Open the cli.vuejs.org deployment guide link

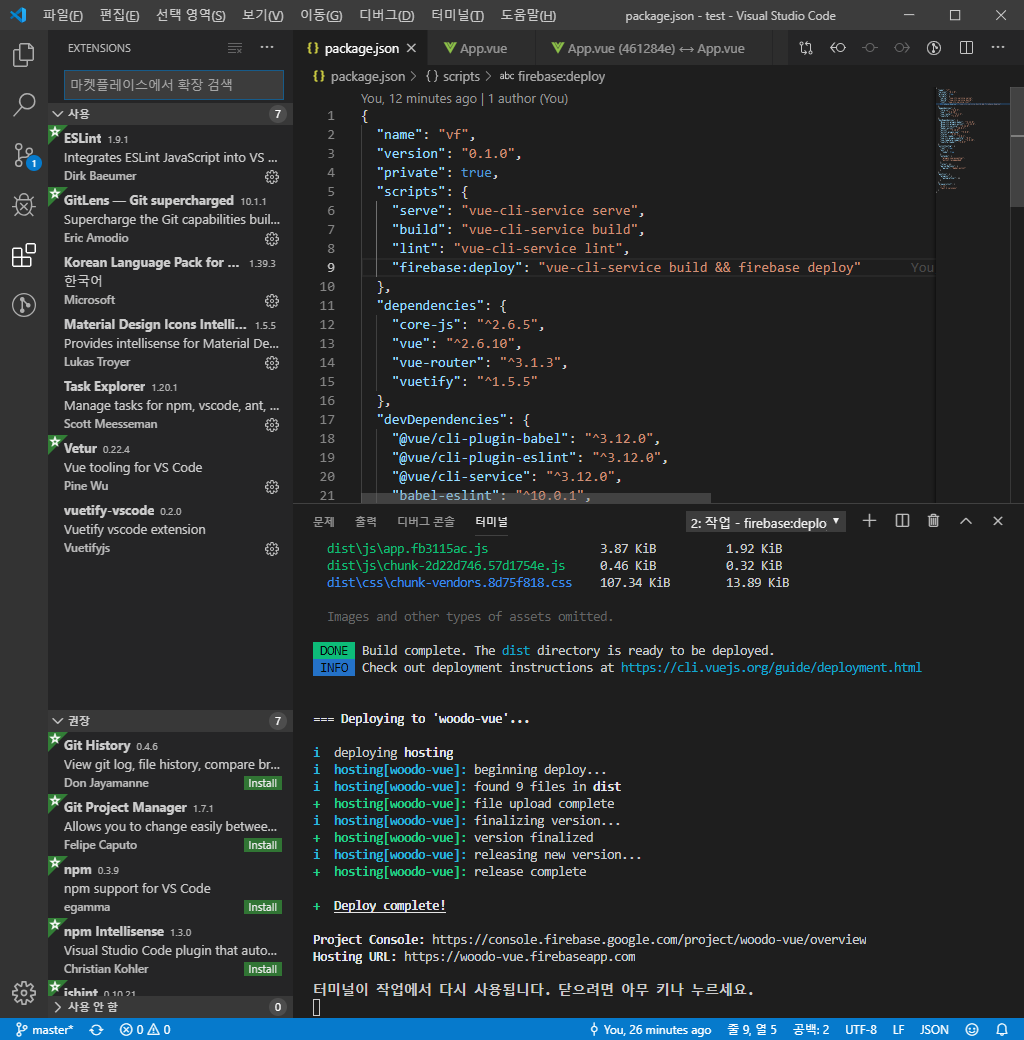(x=771, y=668)
